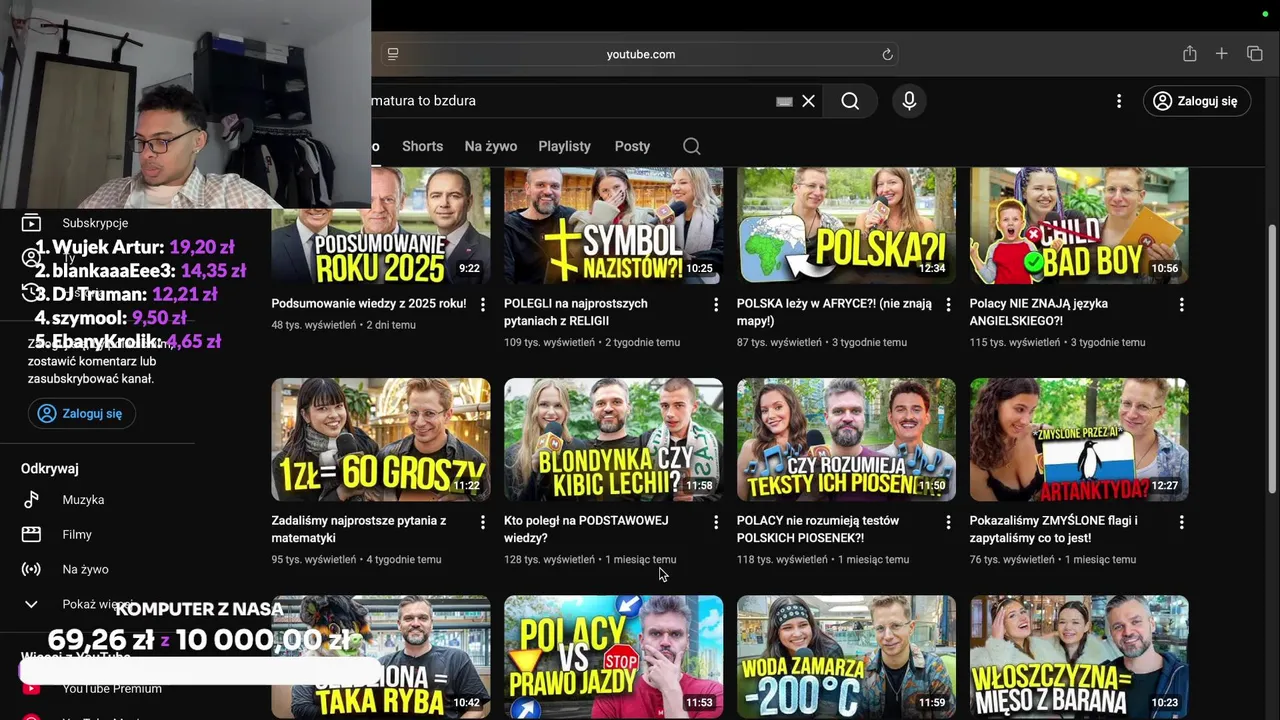Expand sidebar with Pokaż więcej chevron

point(32,605)
